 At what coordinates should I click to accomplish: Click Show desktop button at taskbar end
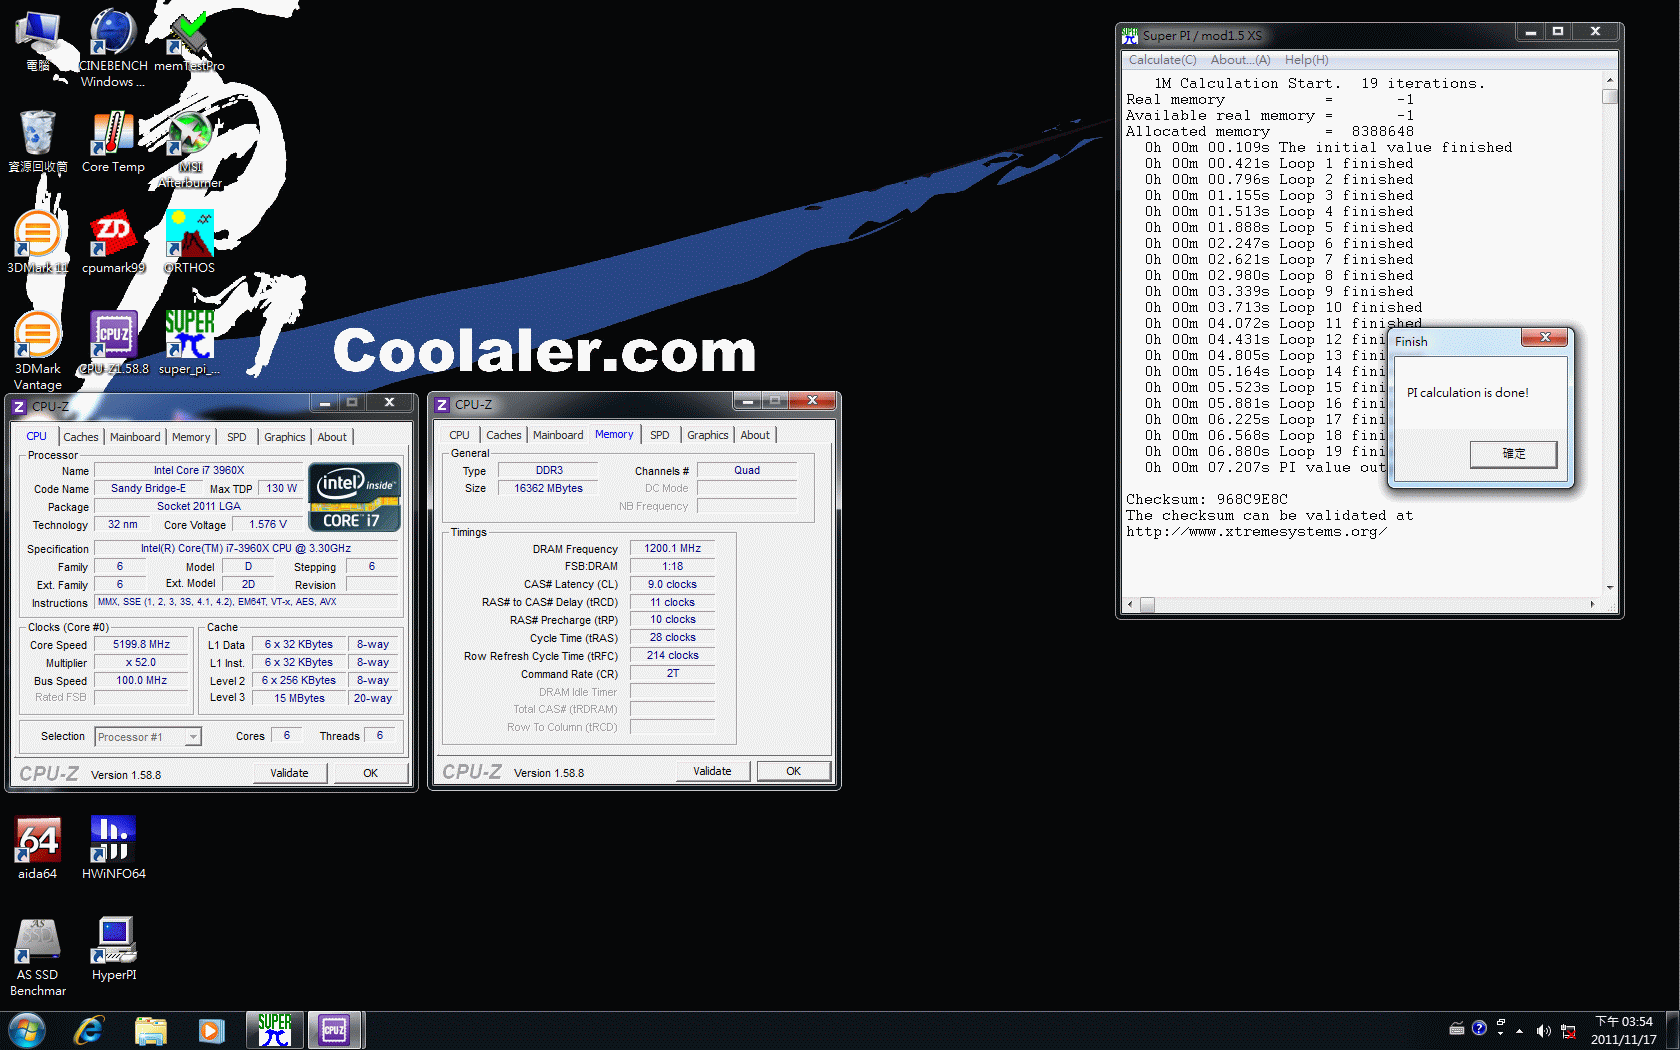pos(1673,1030)
